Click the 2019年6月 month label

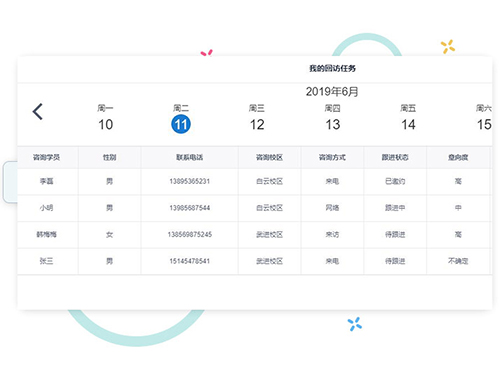click(332, 92)
